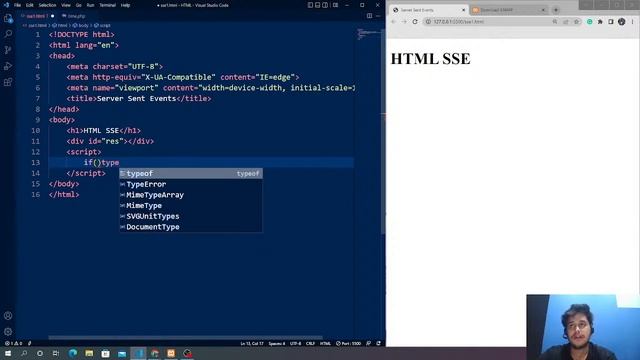This screenshot has width=640, height=360.
Task: Click the browser back arrow
Action: tap(393, 22)
